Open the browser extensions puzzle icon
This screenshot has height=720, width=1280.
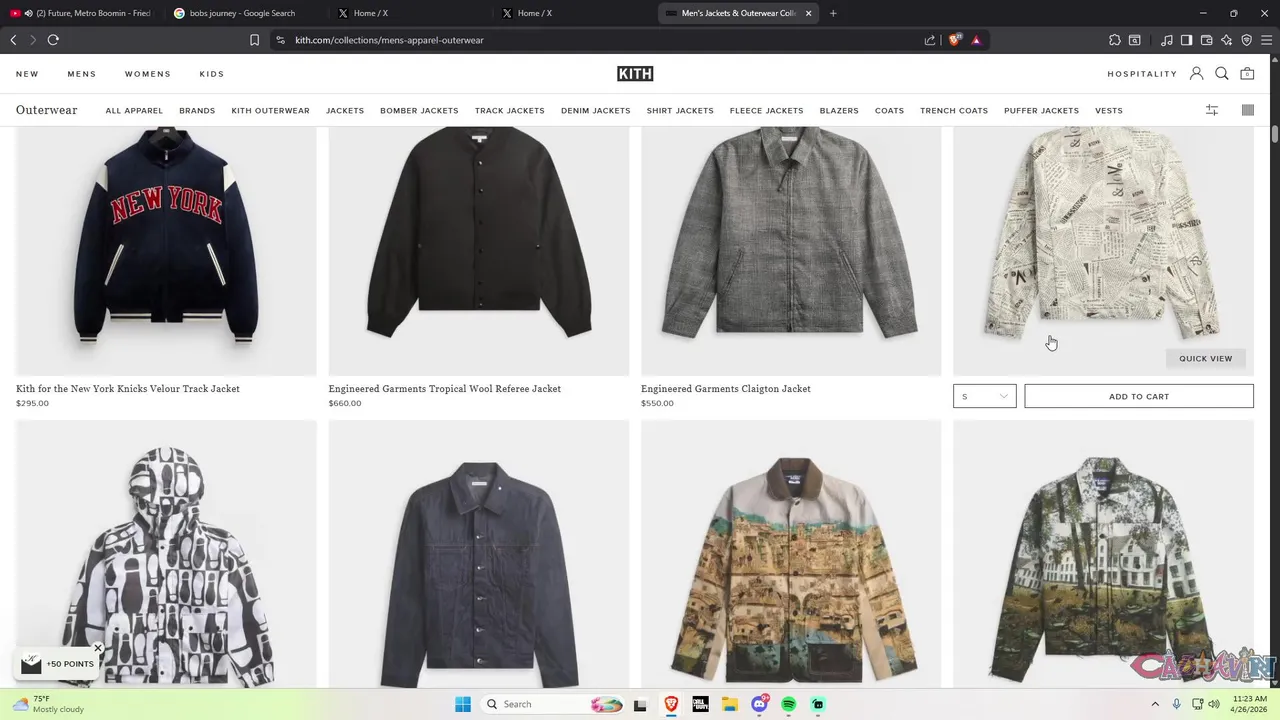pyautogui.click(x=1115, y=40)
